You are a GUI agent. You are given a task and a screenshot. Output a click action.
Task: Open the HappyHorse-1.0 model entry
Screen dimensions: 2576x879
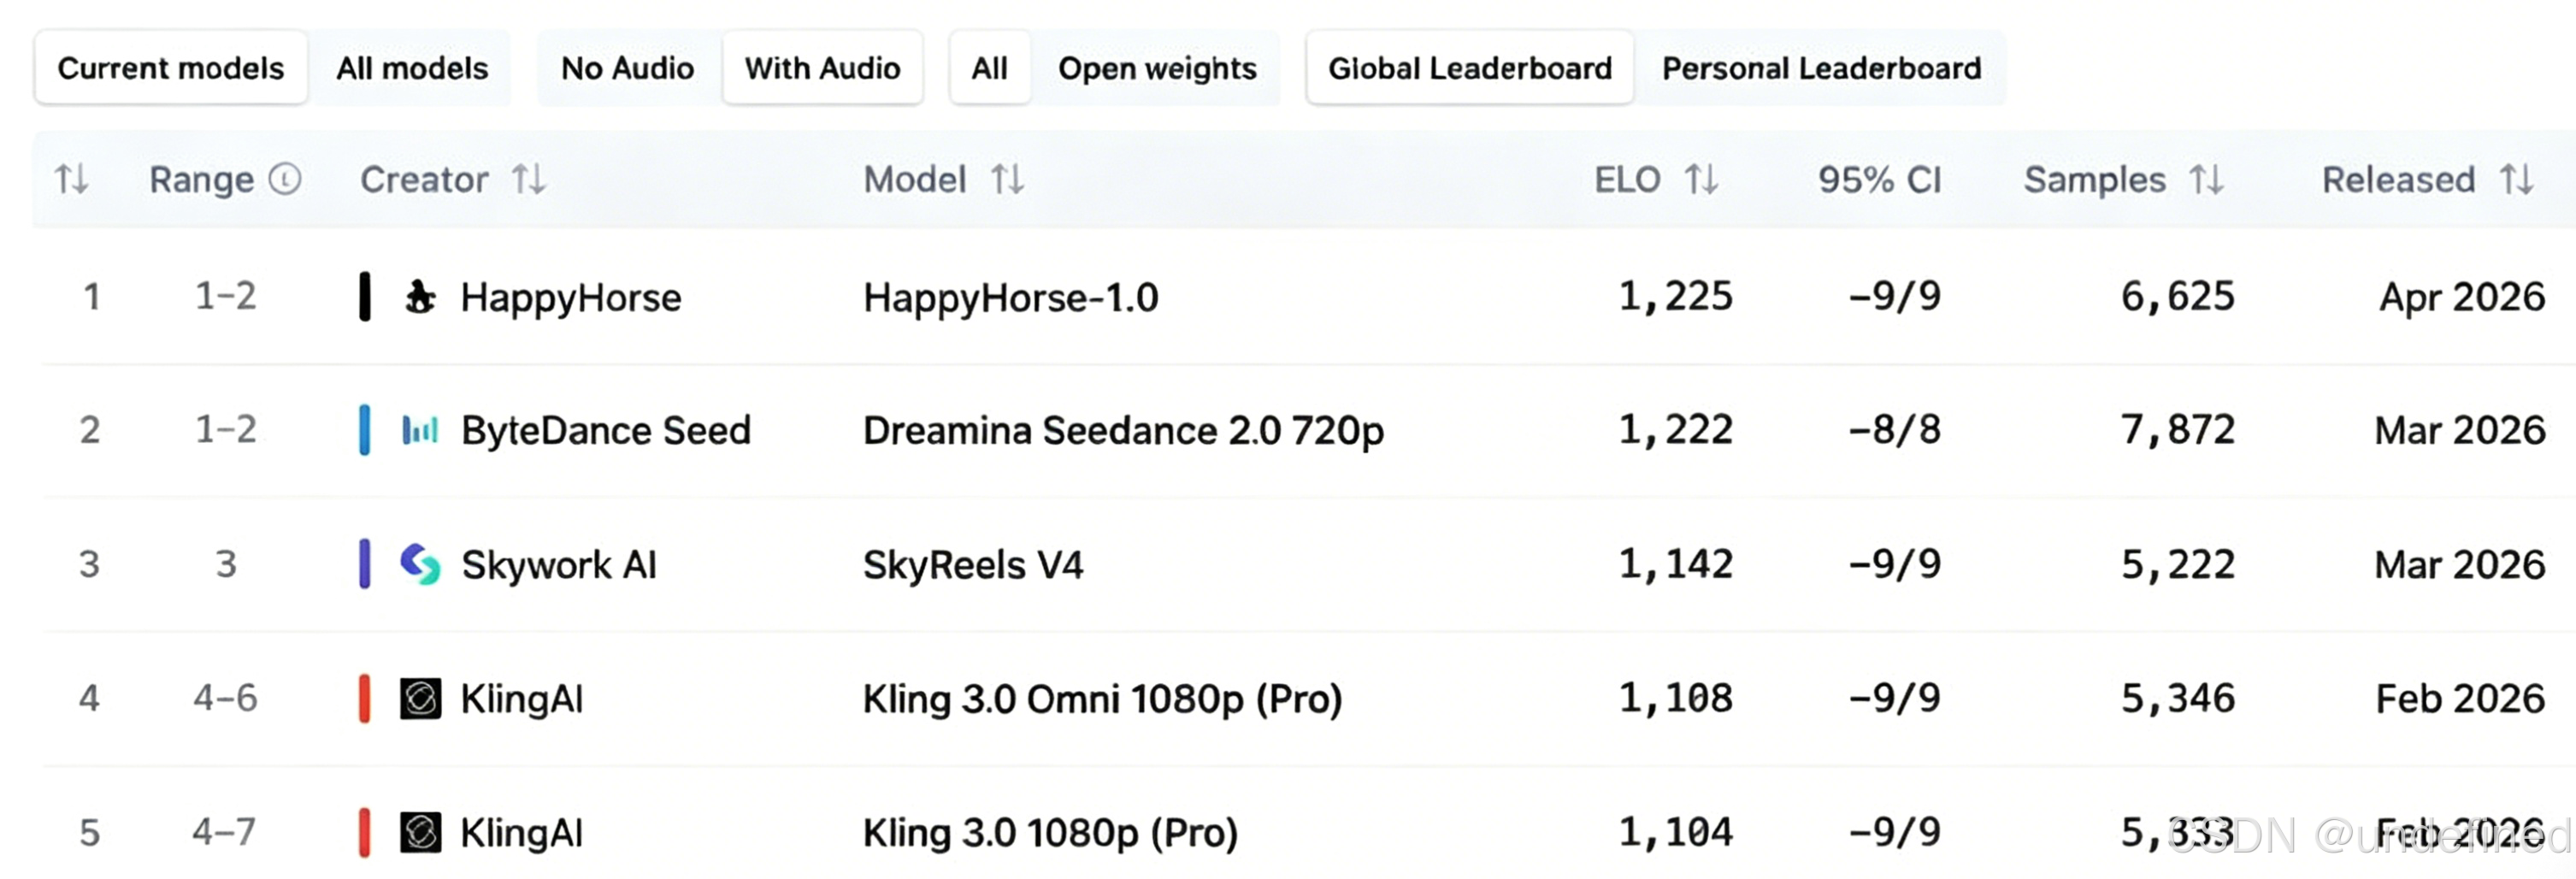(1010, 298)
